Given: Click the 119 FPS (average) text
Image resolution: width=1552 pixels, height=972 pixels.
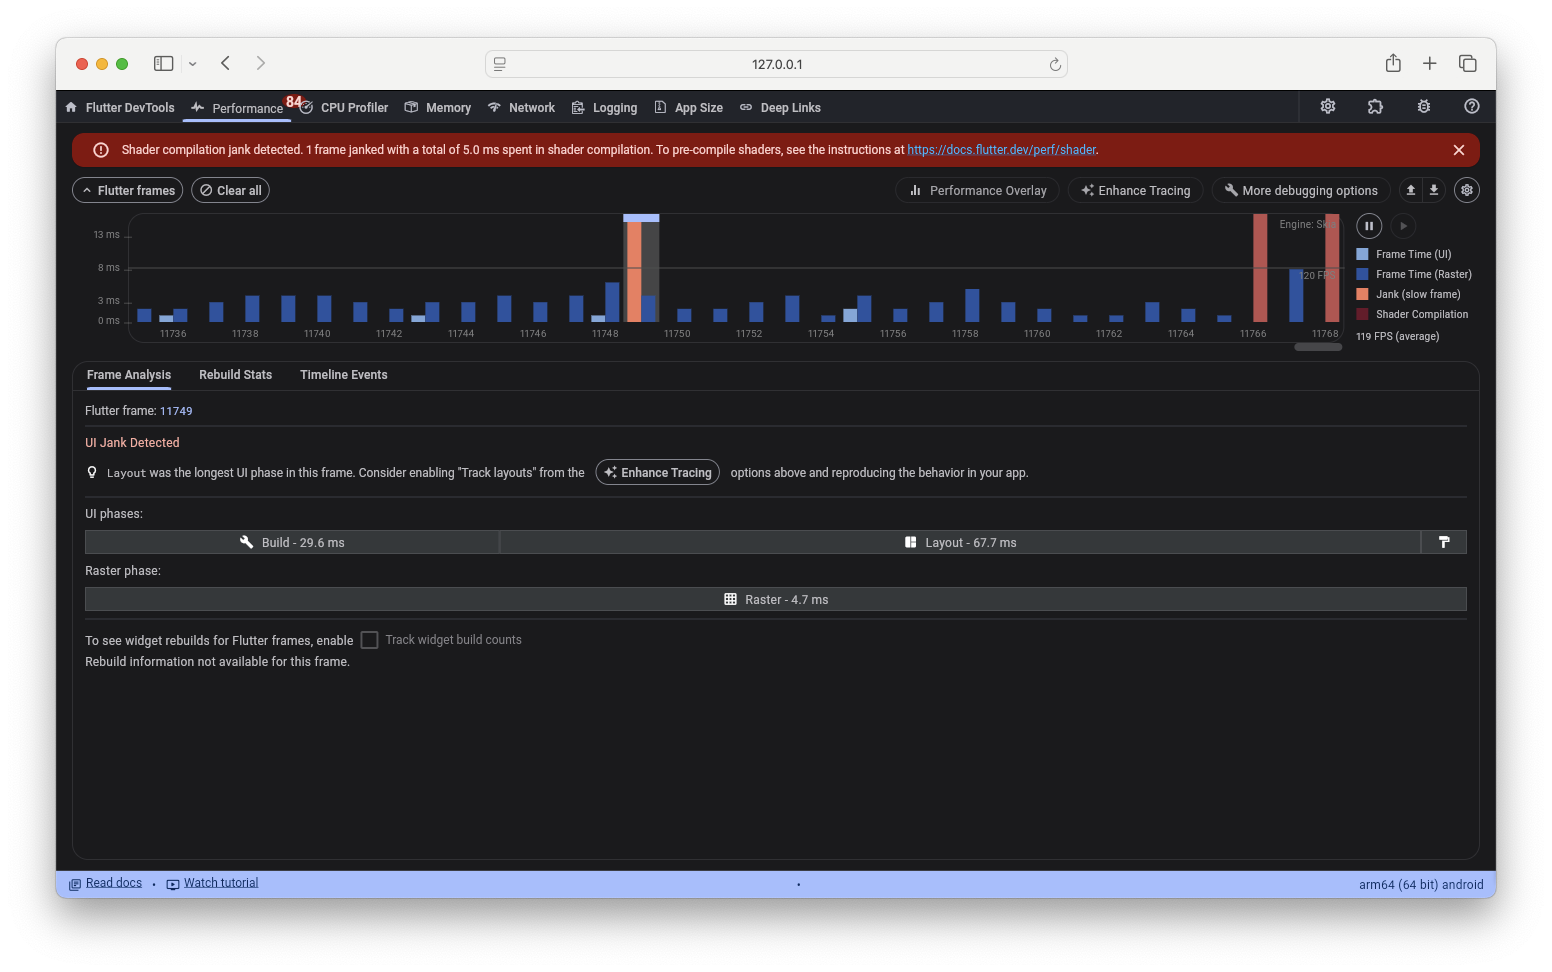Looking at the screenshot, I should [x=1398, y=336].
